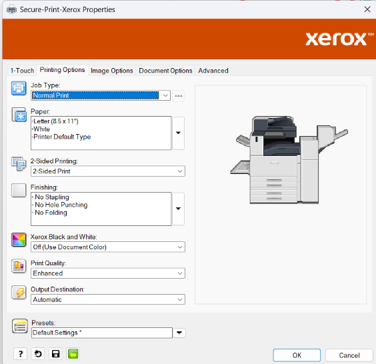Click the 'Printer Default Type' text
Image resolution: width=376 pixels, height=364 pixels.
click(x=62, y=137)
